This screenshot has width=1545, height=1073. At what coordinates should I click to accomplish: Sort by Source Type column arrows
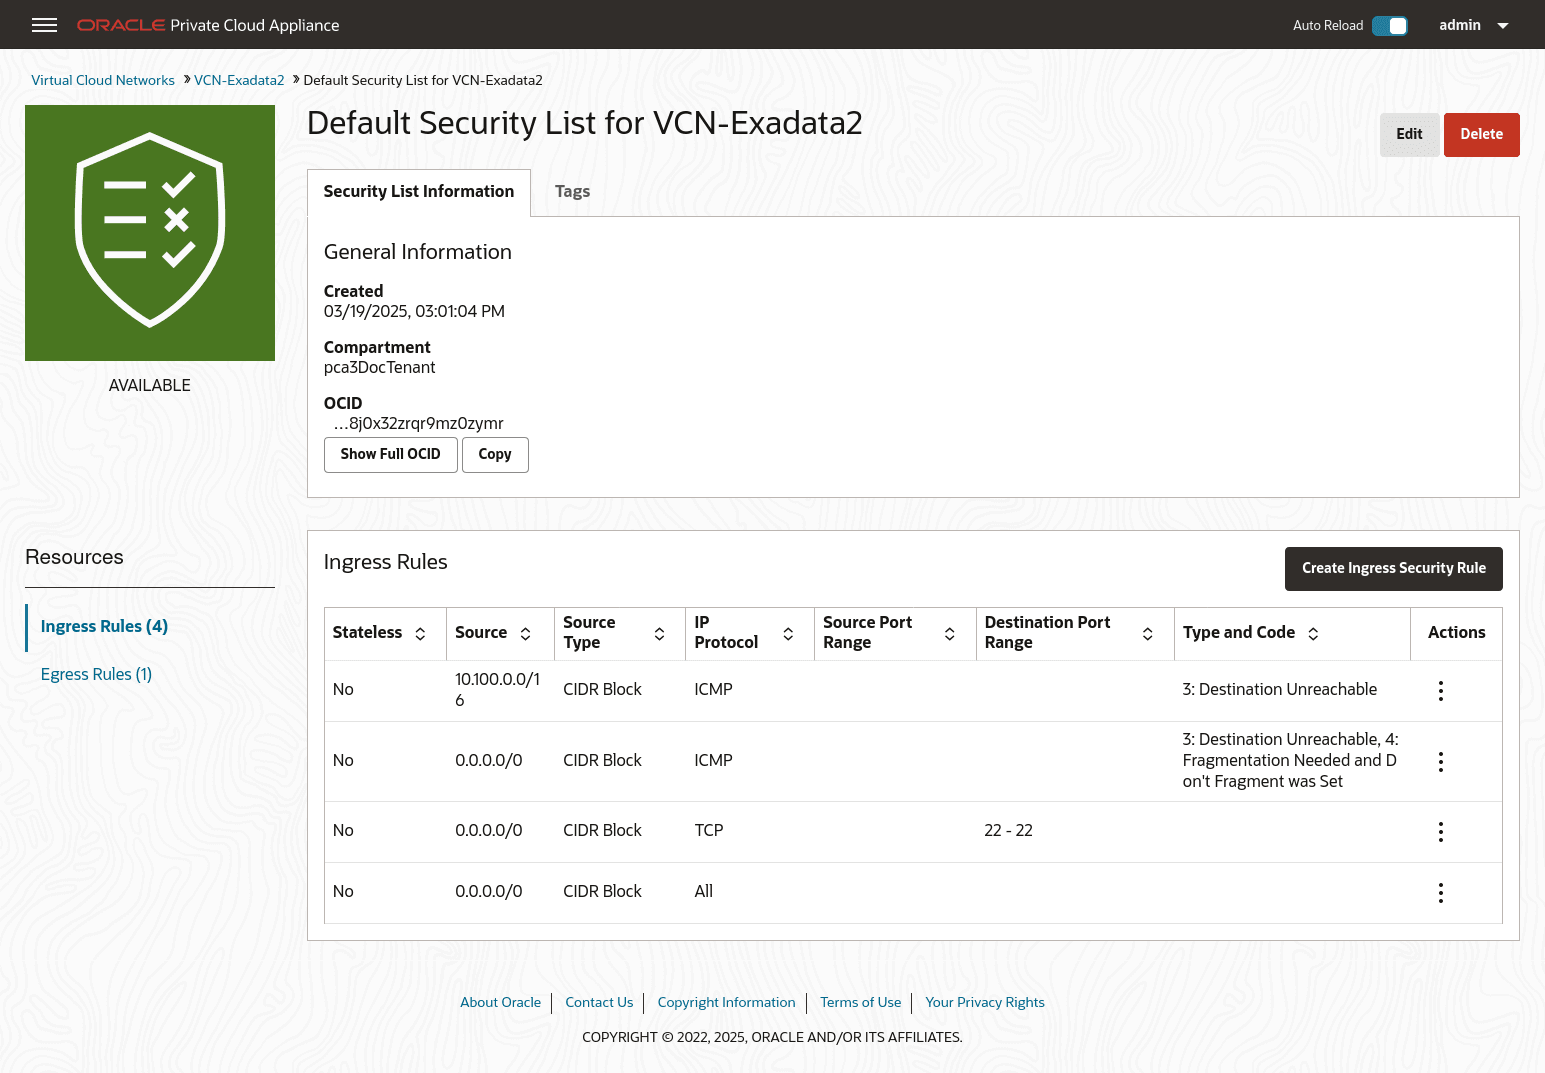pyautogui.click(x=659, y=633)
